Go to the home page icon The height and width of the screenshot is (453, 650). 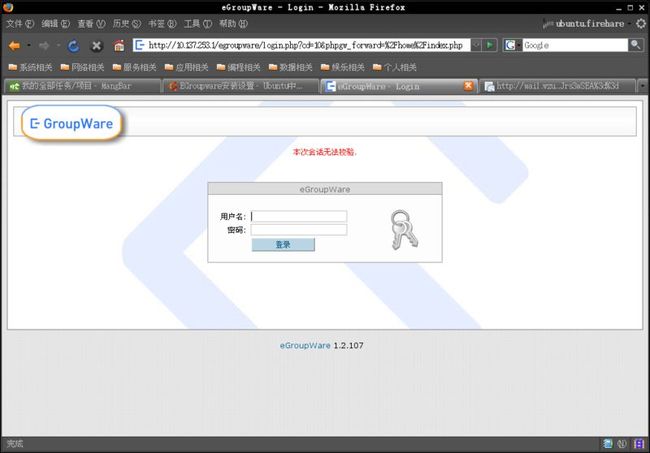[119, 46]
